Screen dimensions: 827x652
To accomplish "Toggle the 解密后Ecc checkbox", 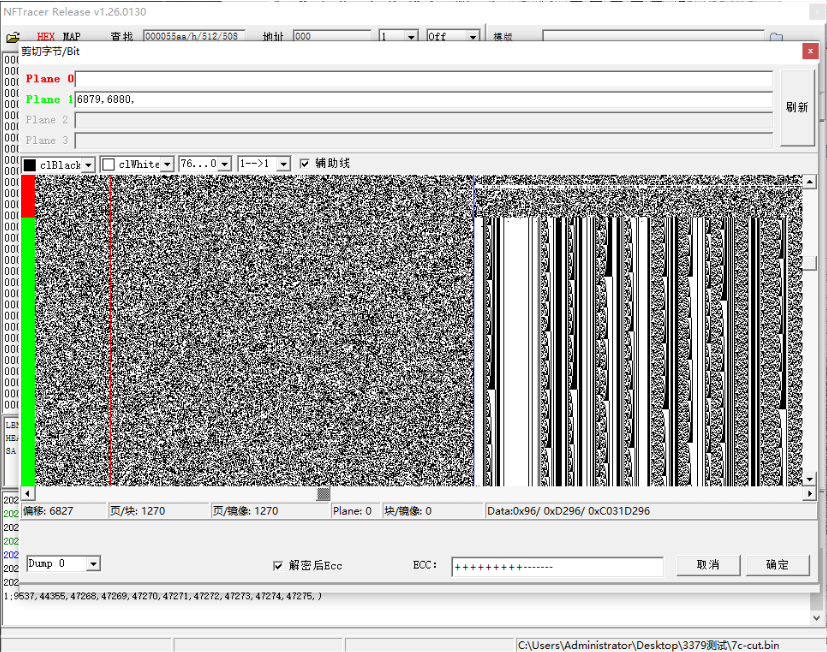I will tap(278, 565).
